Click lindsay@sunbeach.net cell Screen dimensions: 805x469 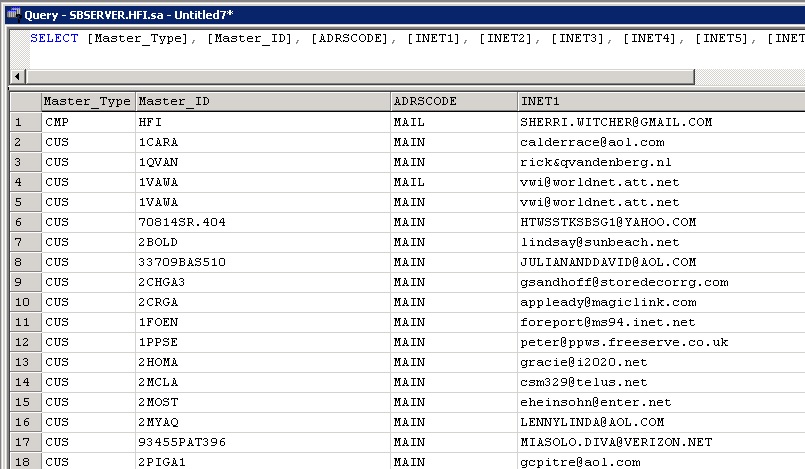pos(661,242)
